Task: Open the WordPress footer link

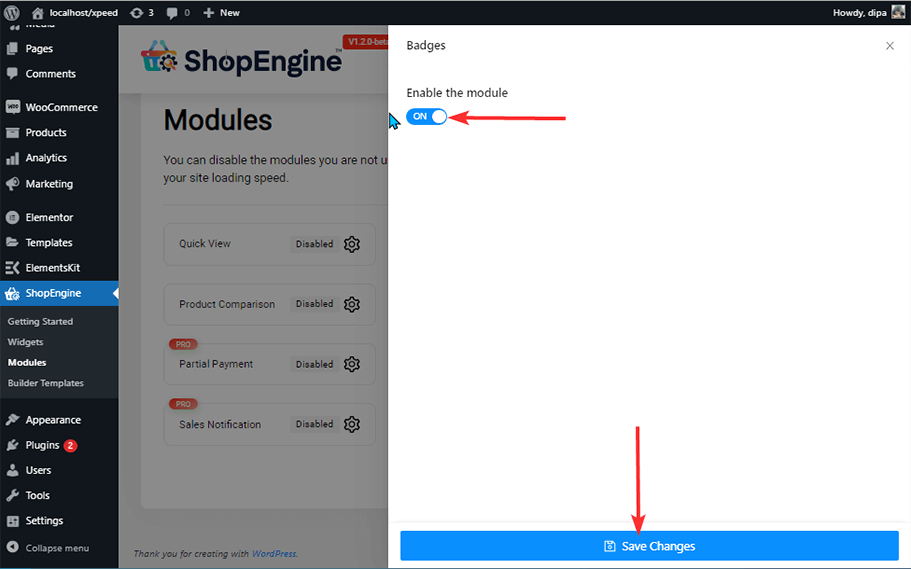Action: point(274,554)
